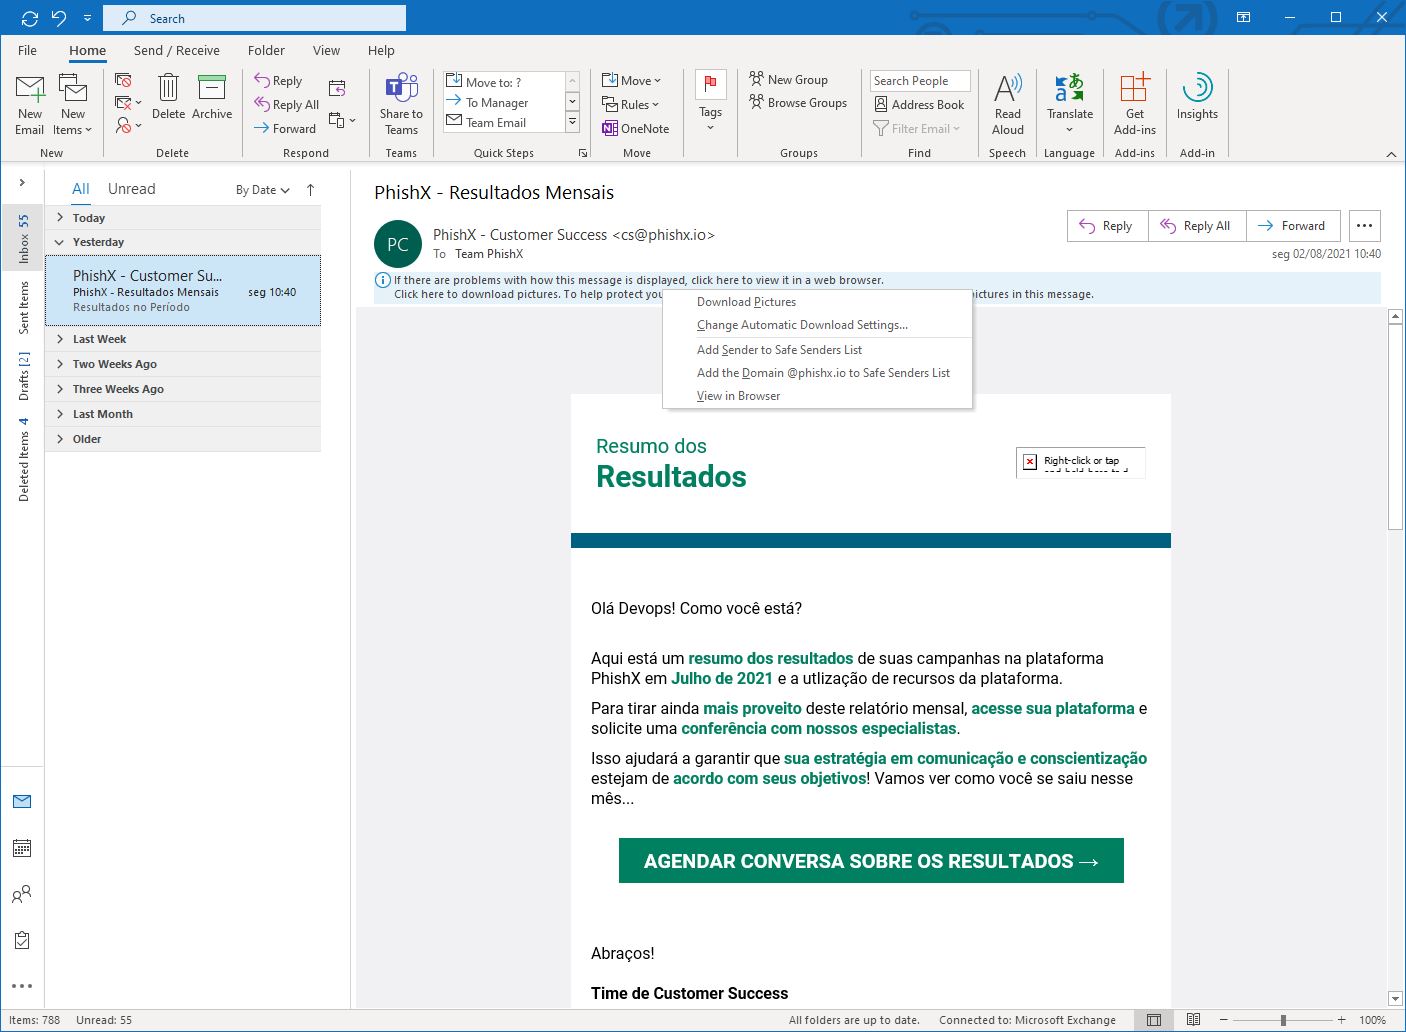1406x1032 pixels.
Task: Switch to Mail view in sidebar
Action: click(x=22, y=802)
